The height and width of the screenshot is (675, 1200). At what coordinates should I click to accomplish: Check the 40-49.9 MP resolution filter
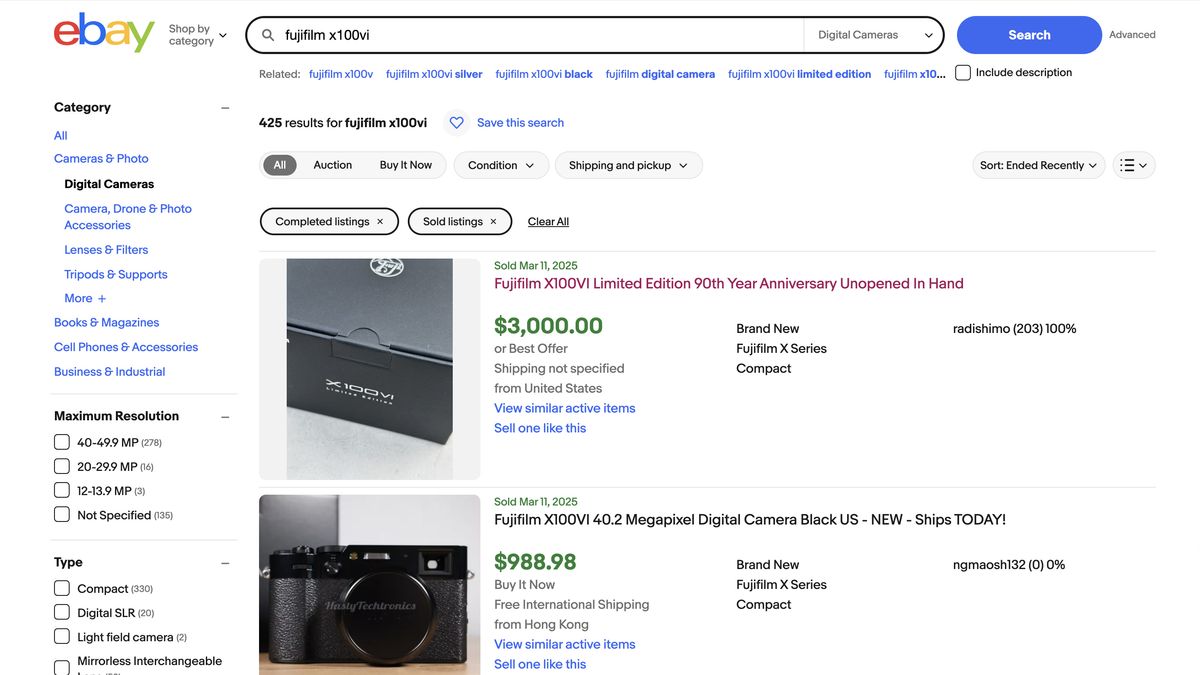62,443
